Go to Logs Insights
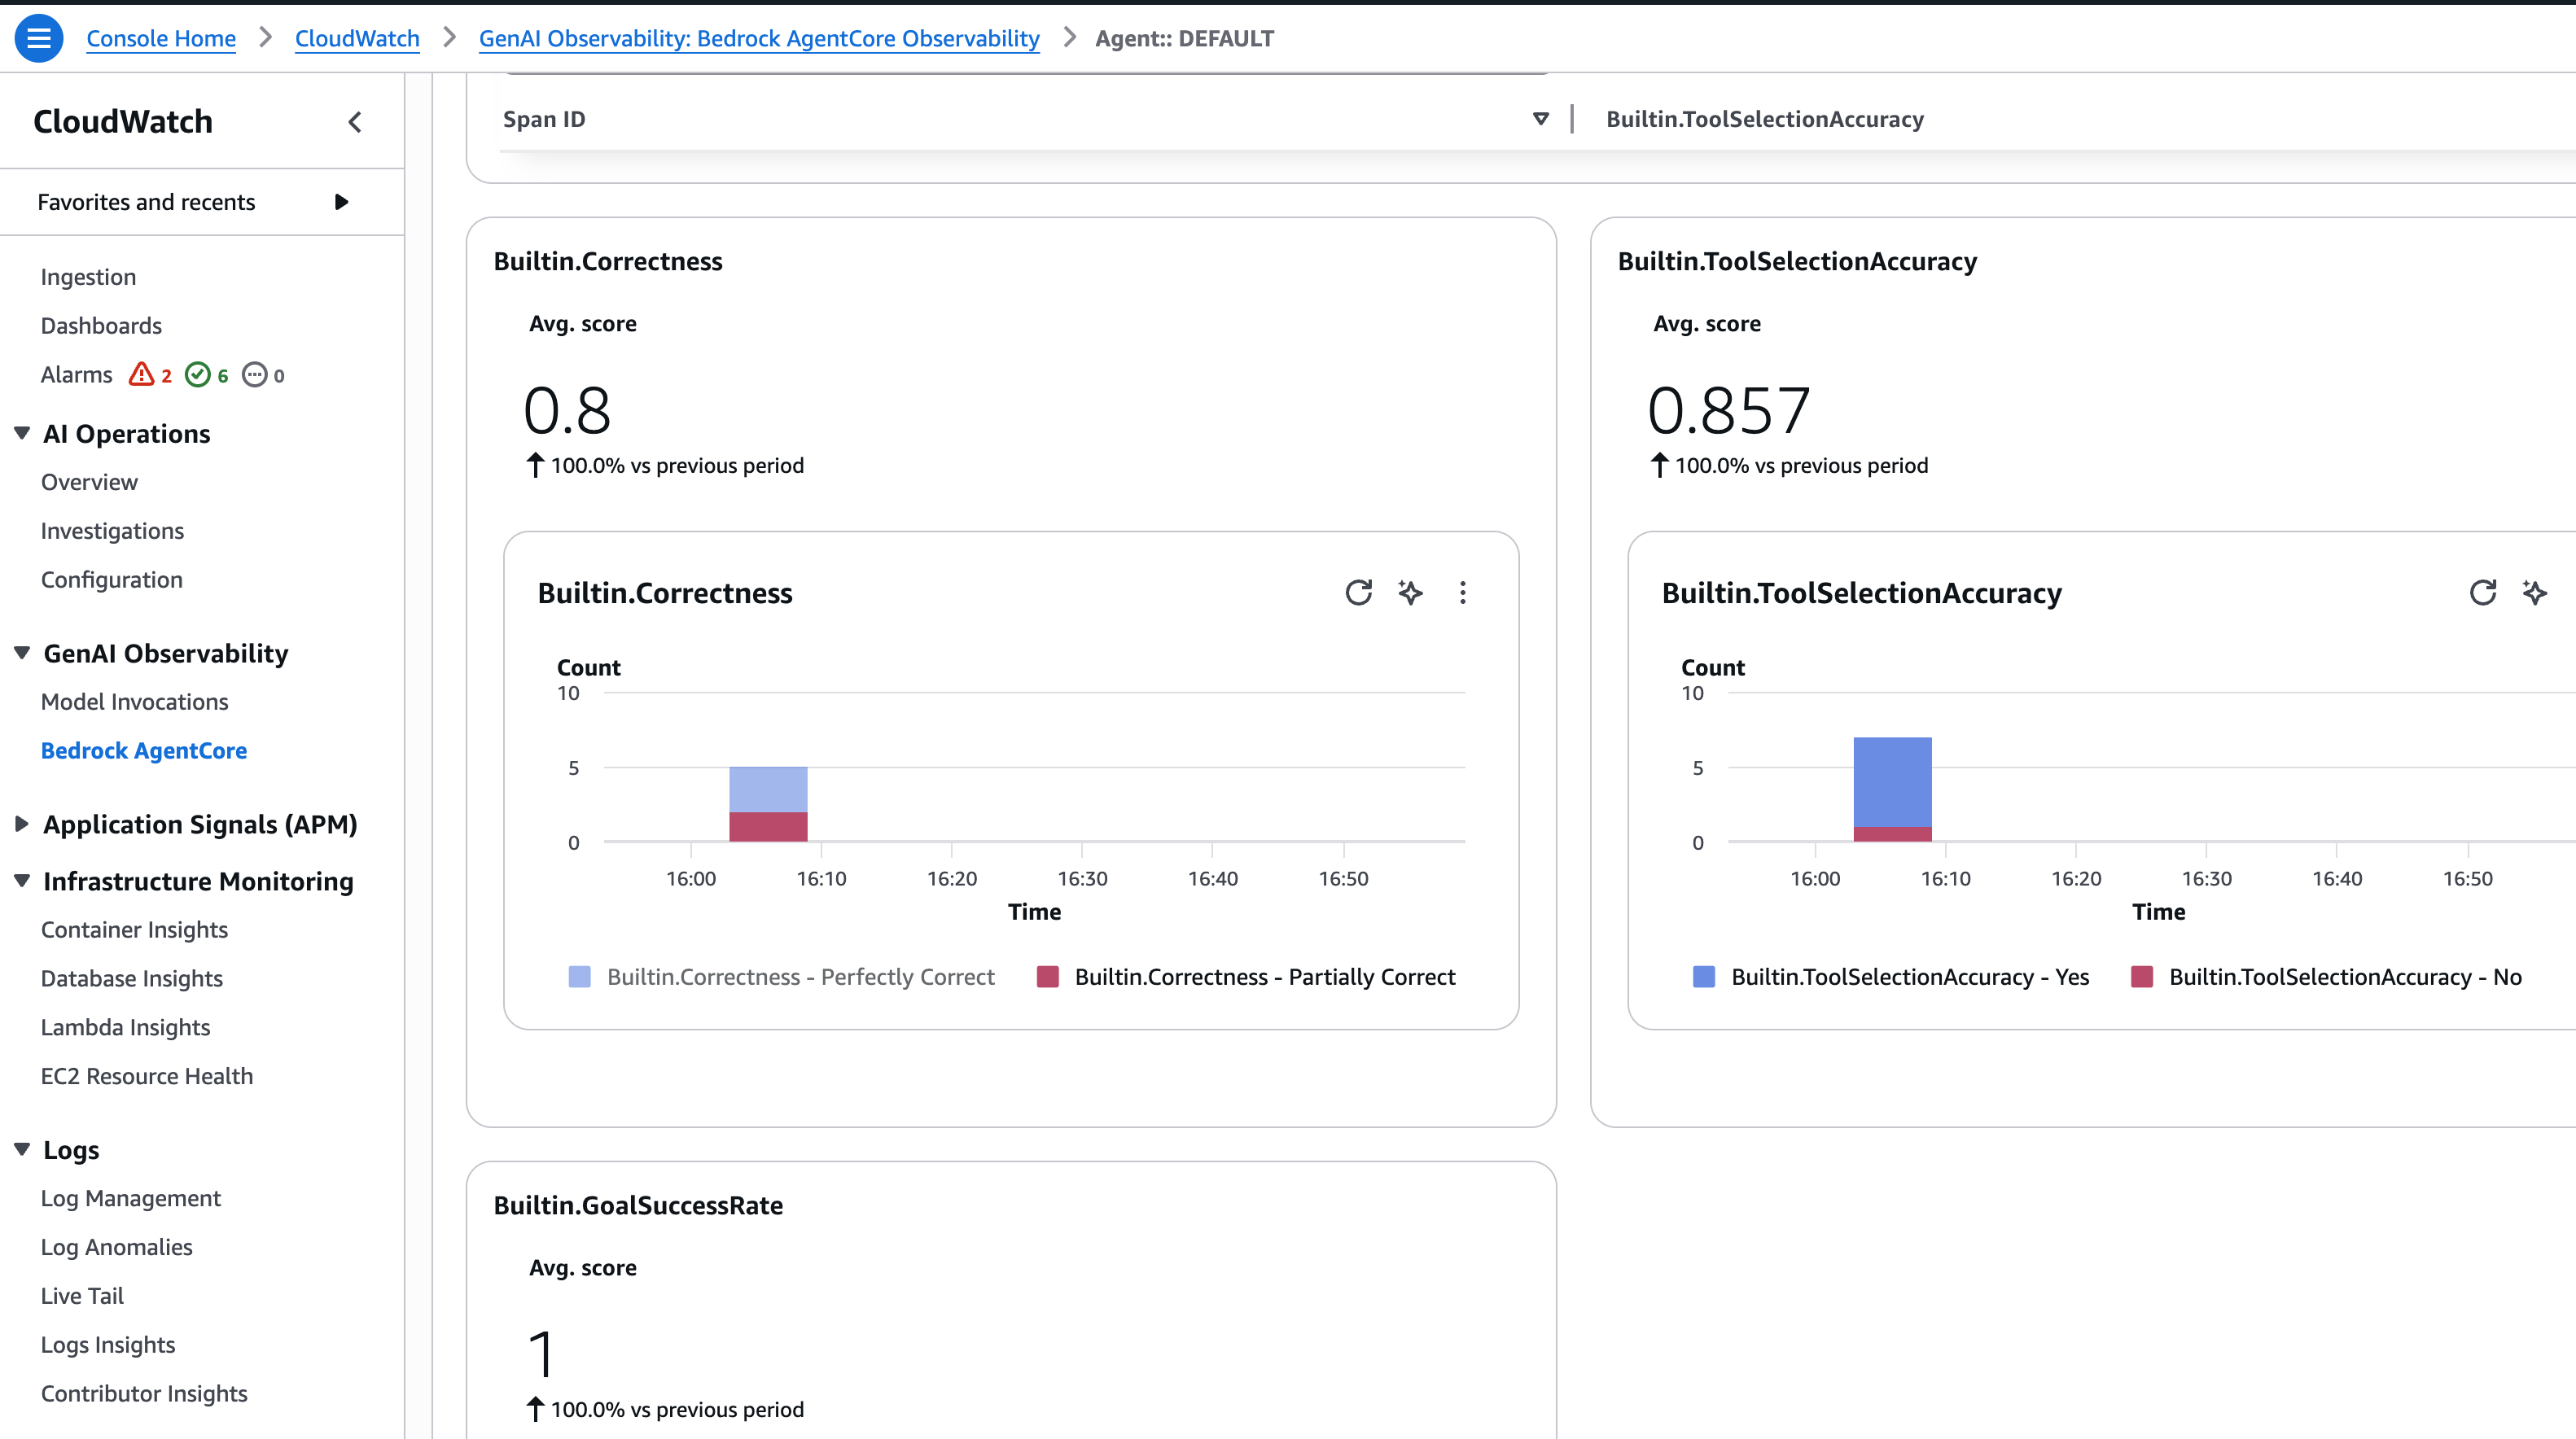This screenshot has width=2576, height=1439. point(108,1345)
